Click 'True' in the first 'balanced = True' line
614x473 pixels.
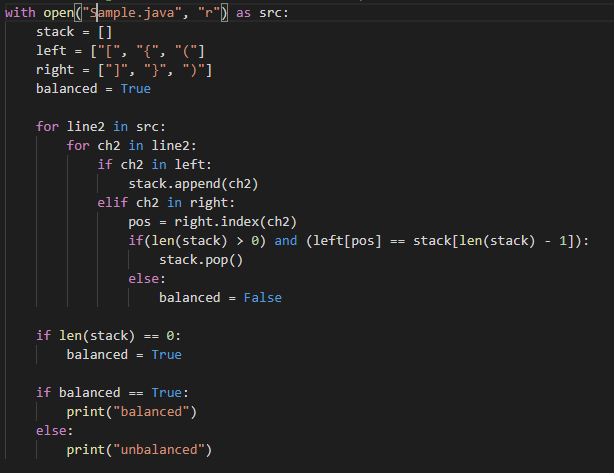click(x=135, y=89)
